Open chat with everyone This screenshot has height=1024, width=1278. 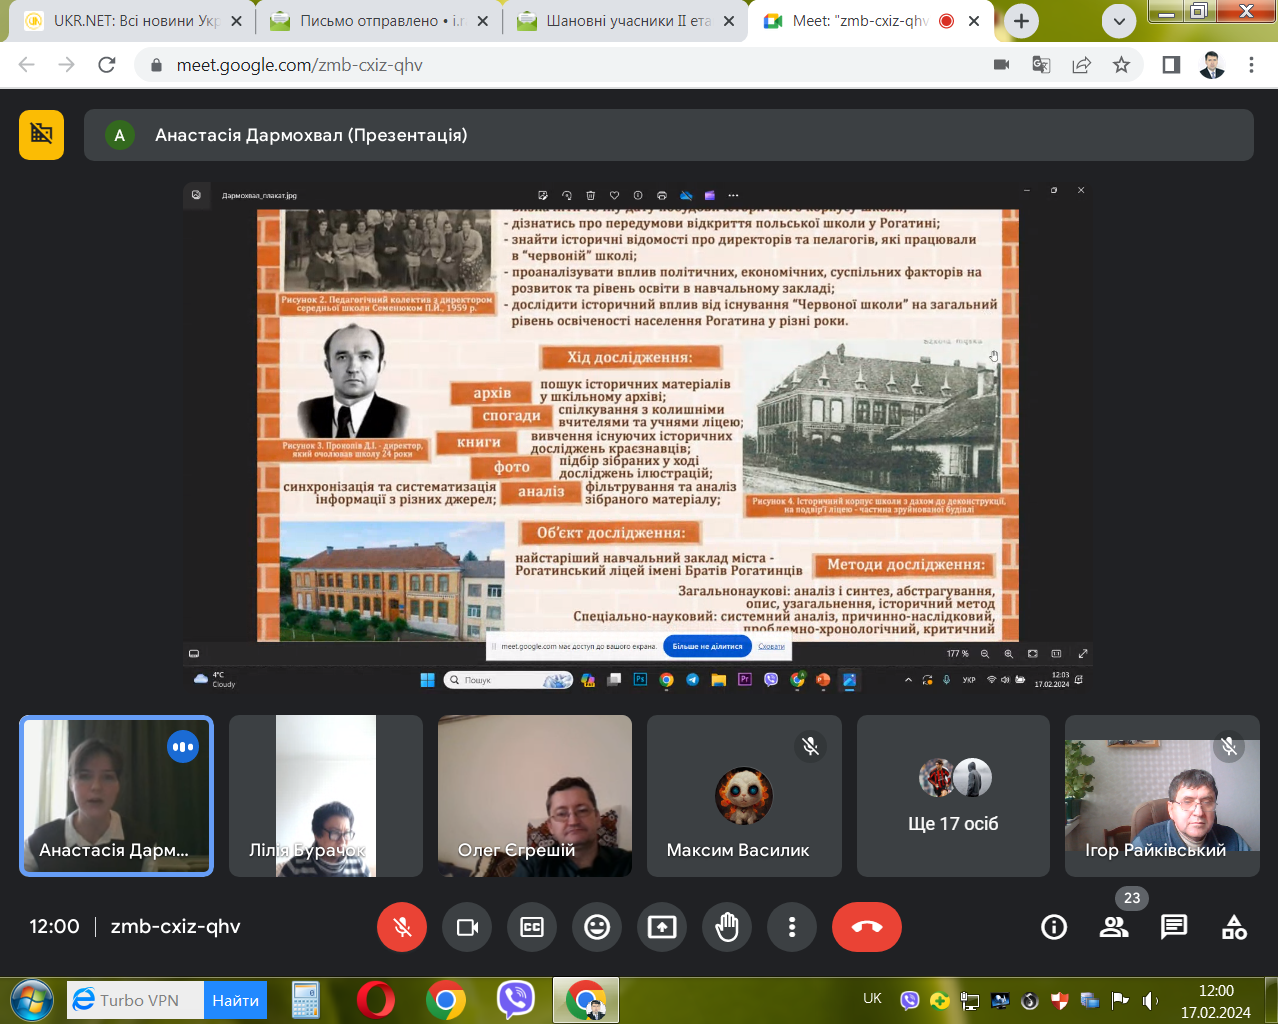click(1174, 927)
